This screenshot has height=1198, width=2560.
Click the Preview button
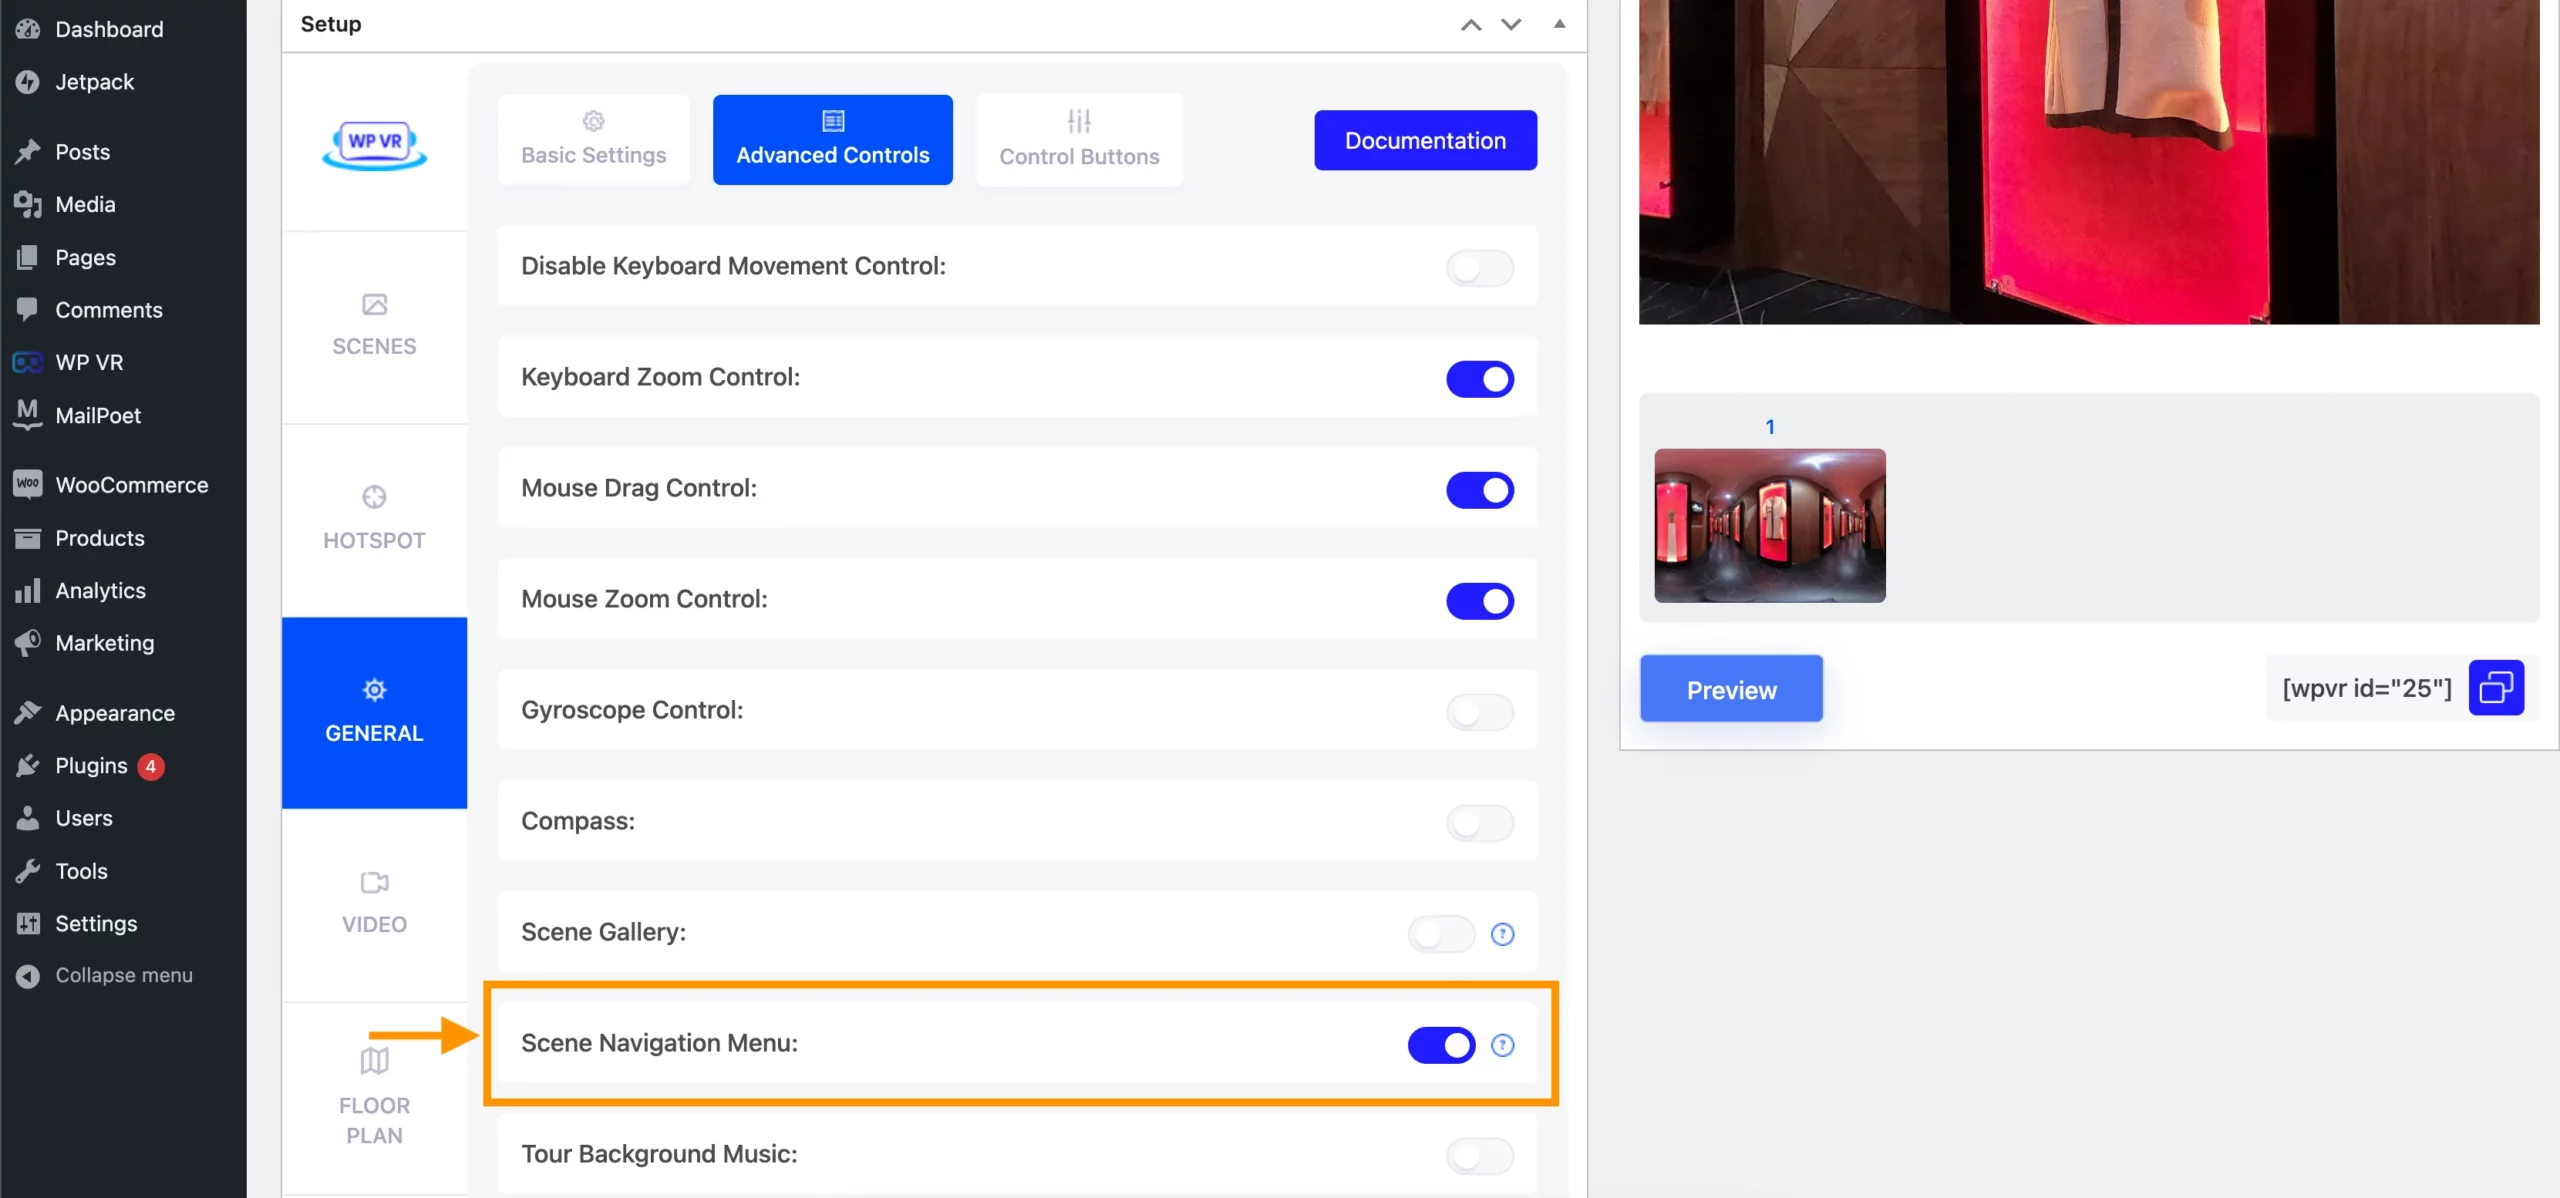tap(1732, 689)
